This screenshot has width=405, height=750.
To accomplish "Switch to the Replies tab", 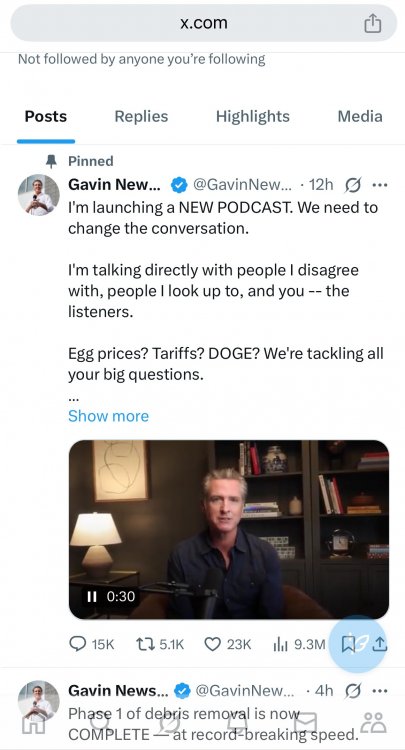I will pos(141,116).
